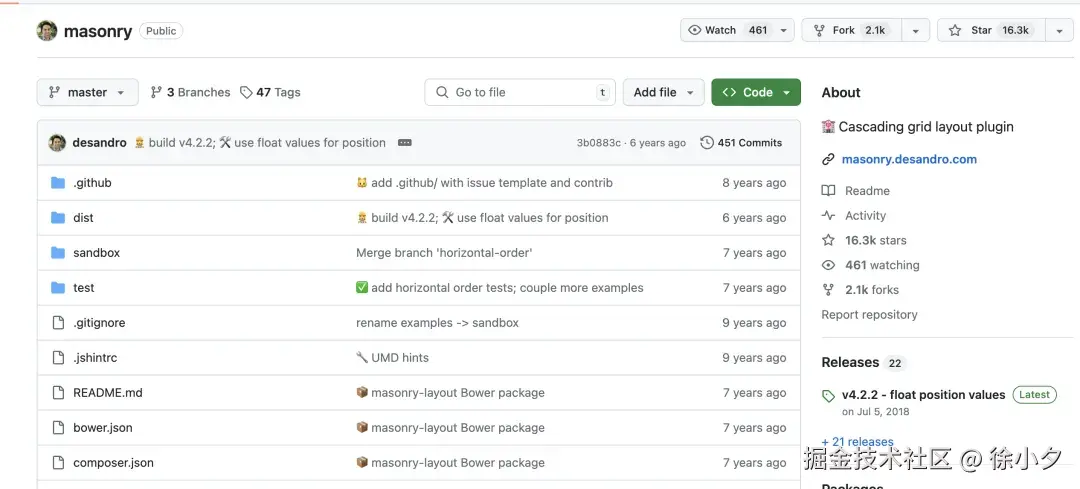Open the masonry repository owner avatar
The image size is (1080, 489).
[x=47, y=30]
